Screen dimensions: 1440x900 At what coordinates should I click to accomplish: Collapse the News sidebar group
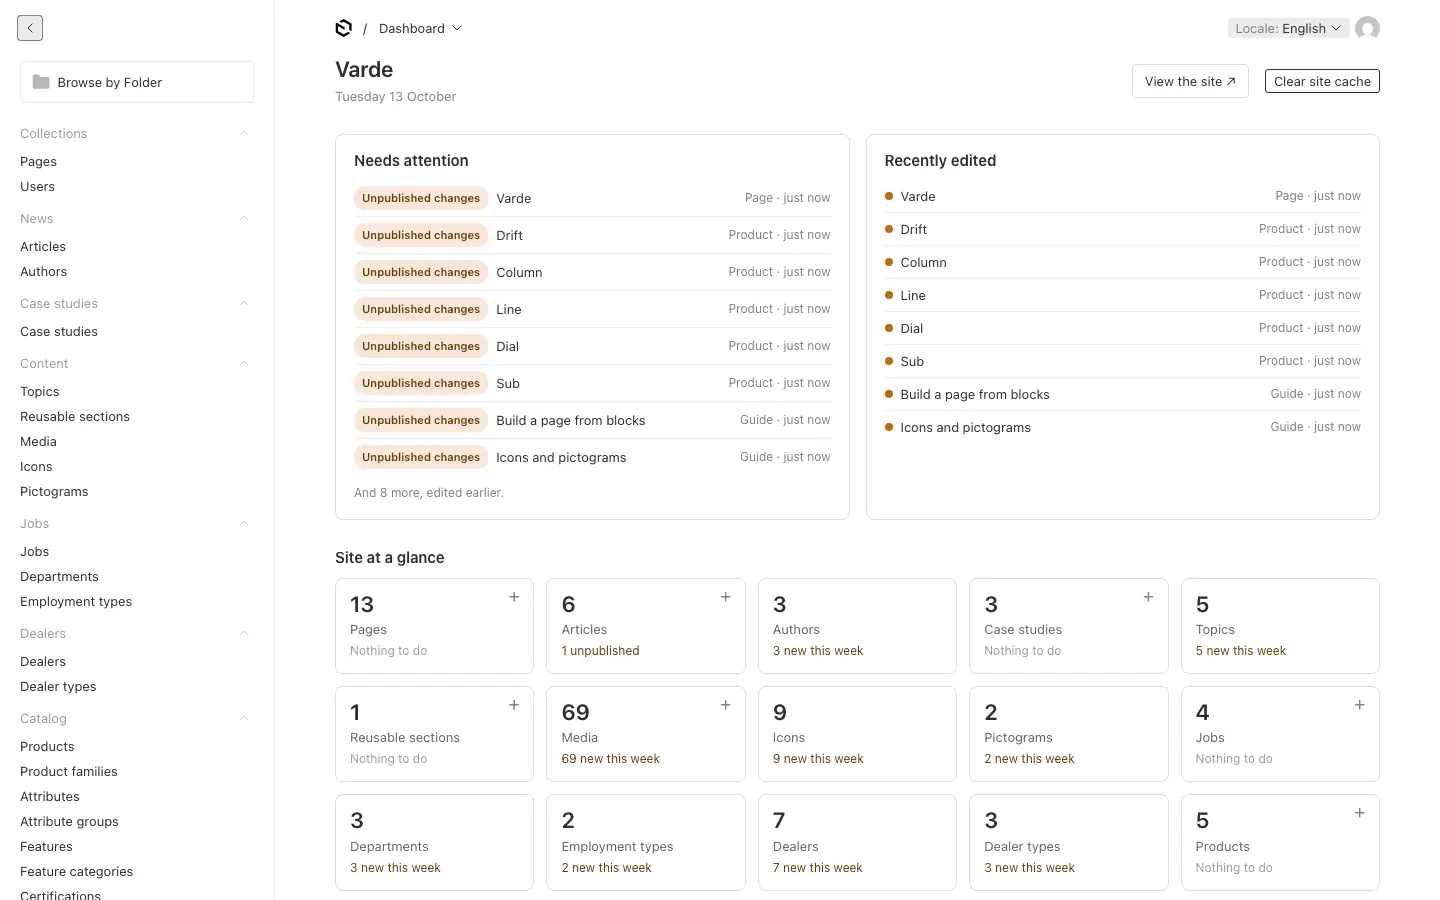(244, 218)
